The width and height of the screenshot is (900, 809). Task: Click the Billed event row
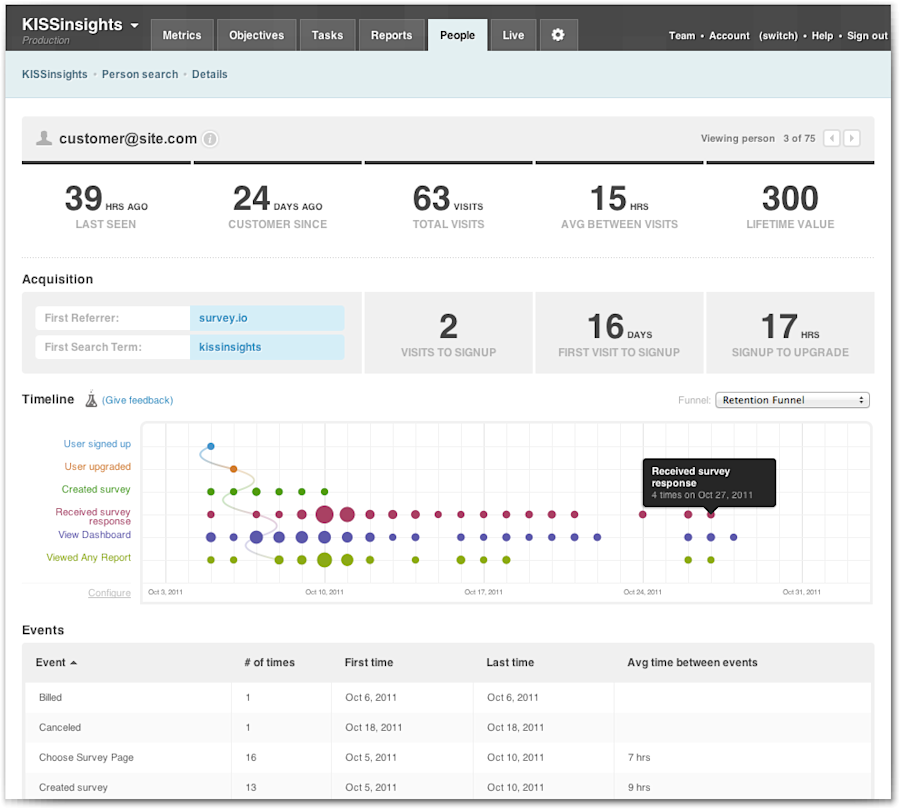[448, 698]
